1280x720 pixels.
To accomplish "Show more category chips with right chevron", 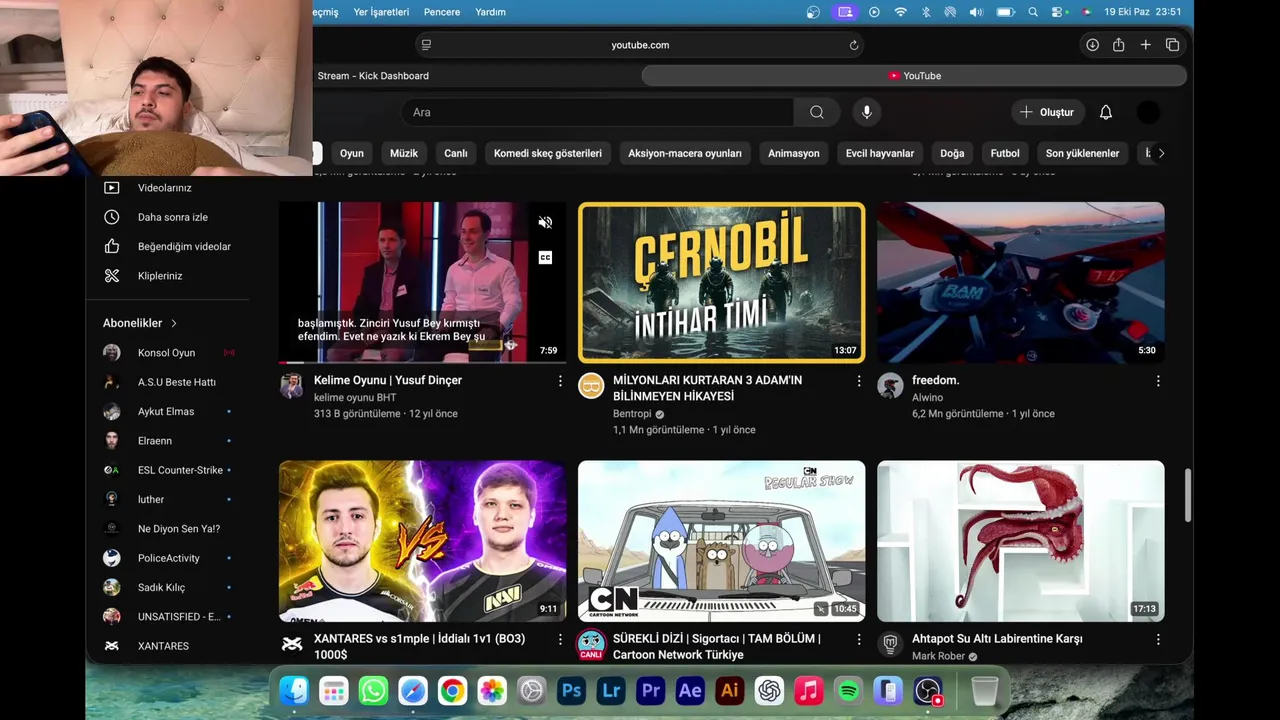I will tap(1161, 153).
